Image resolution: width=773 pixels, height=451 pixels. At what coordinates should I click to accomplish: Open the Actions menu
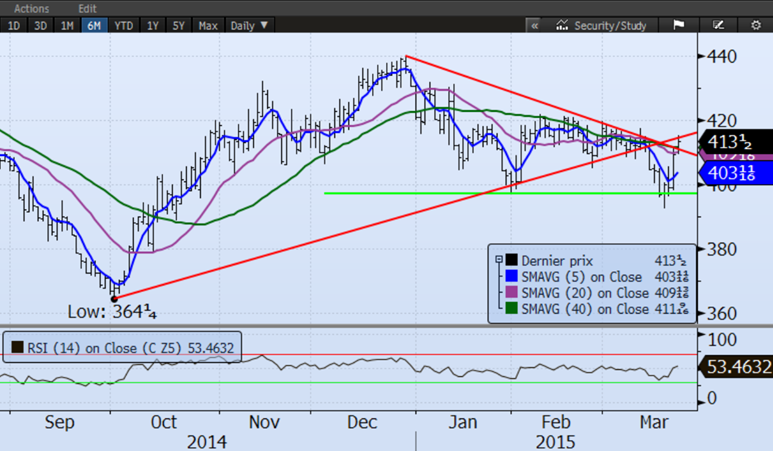point(31,8)
